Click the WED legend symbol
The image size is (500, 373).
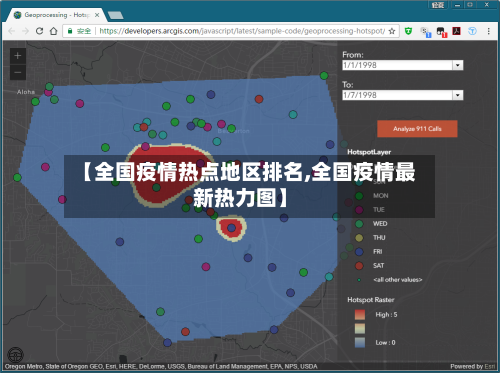(359, 224)
